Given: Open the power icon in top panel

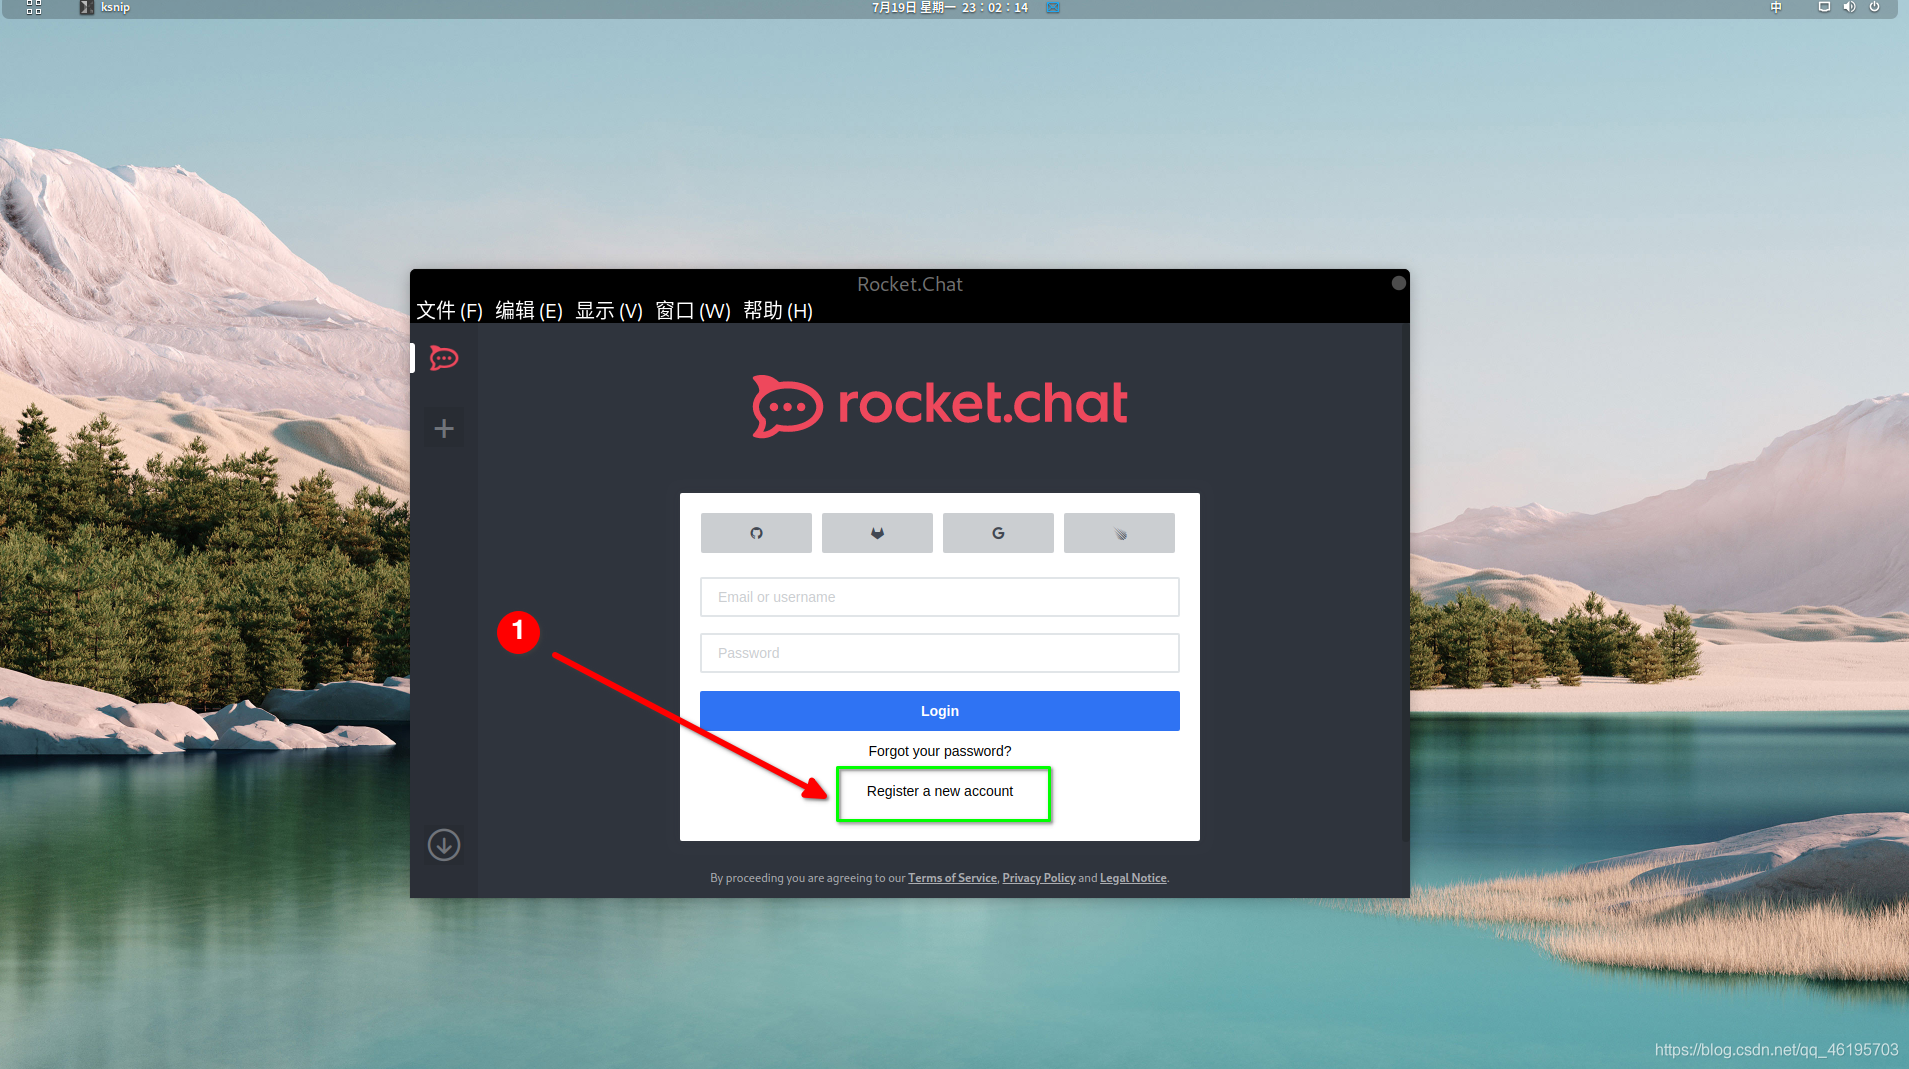Looking at the screenshot, I should pyautogui.click(x=1875, y=7).
